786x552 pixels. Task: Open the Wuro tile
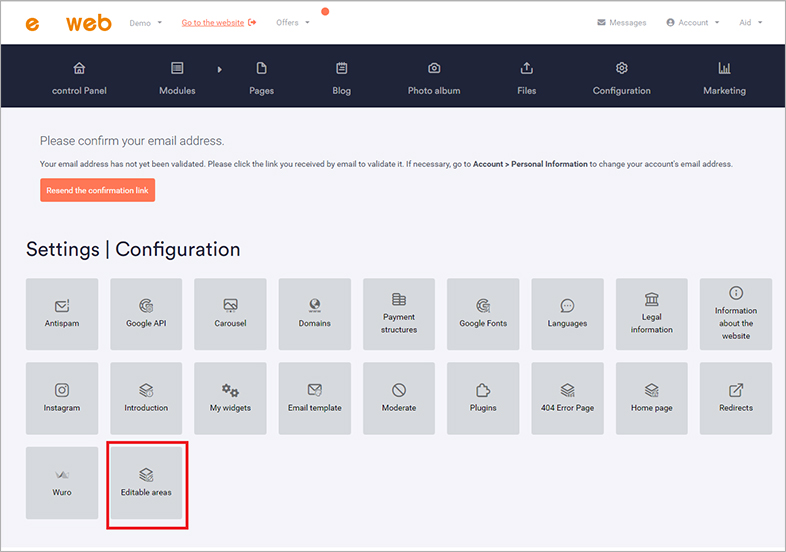(62, 483)
